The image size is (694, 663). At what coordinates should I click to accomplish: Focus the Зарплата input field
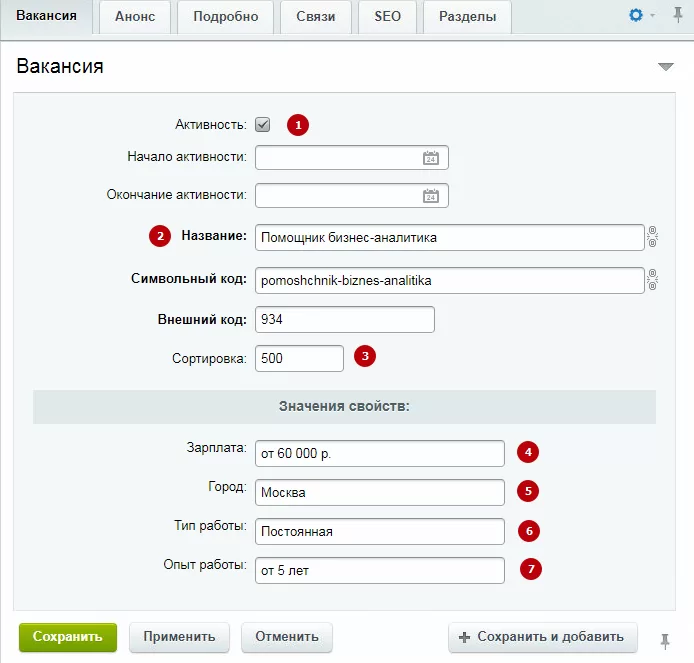[x=380, y=453]
